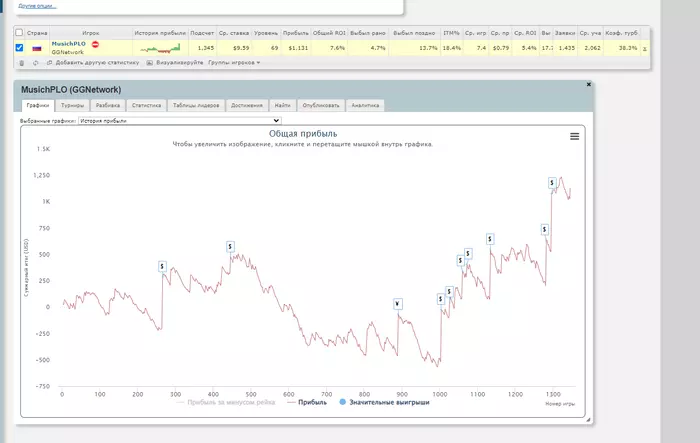The image size is (700, 443).
Task: Click the 'Визуализируйте' button
Action: click(175, 63)
